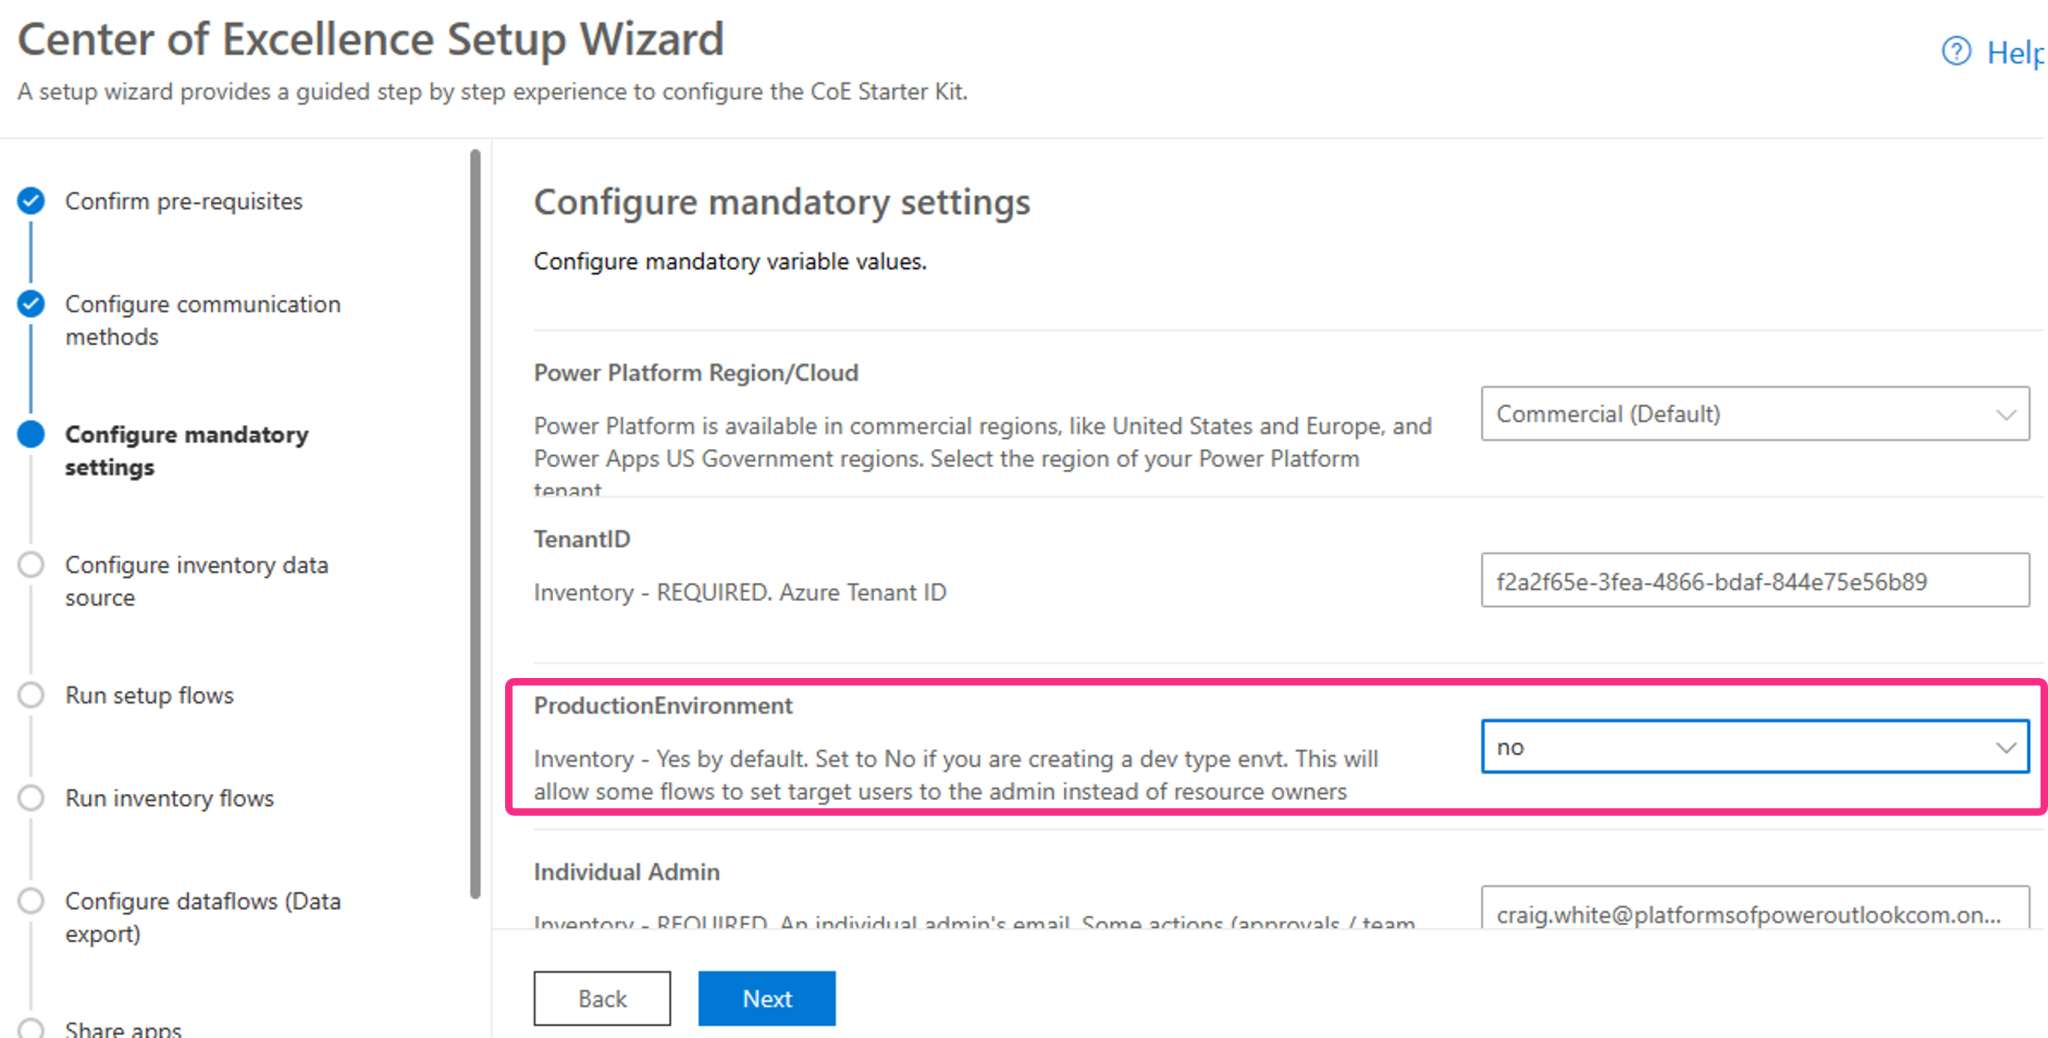The image size is (2048, 1038).
Task: Click the TenantID input field
Action: coord(1753,580)
